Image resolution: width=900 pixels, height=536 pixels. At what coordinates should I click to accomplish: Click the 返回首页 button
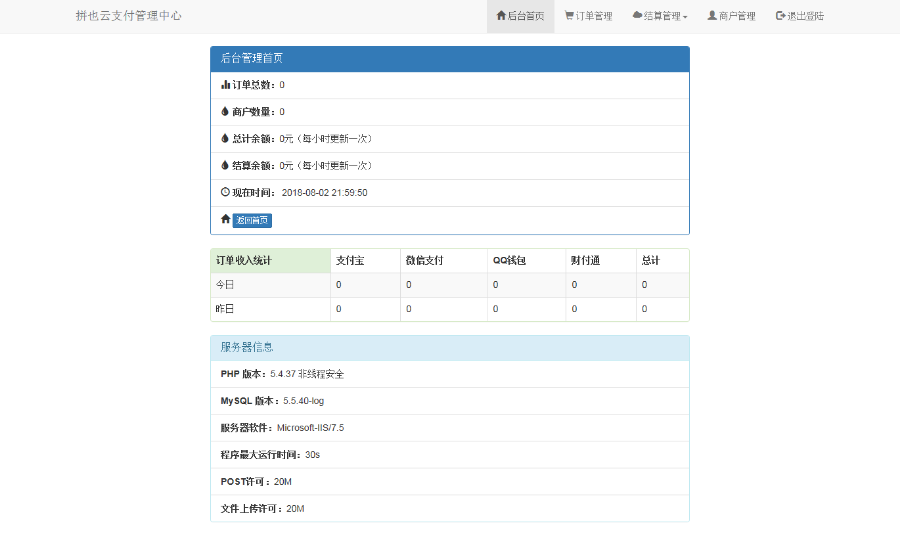pyautogui.click(x=252, y=220)
